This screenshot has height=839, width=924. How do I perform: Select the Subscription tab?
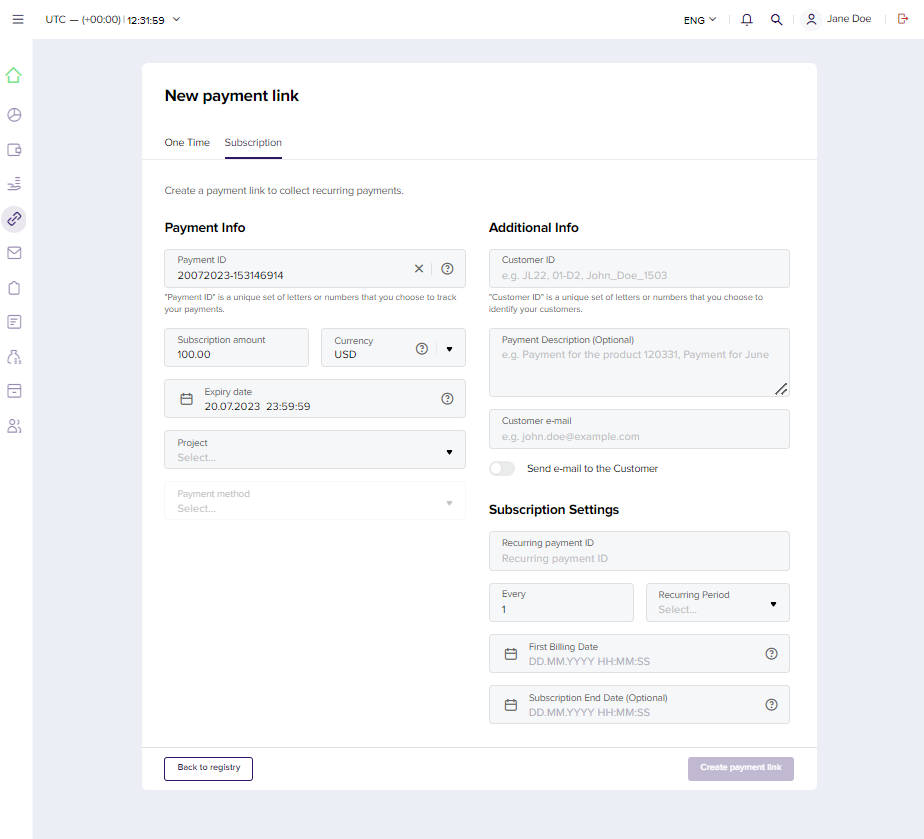[253, 143]
